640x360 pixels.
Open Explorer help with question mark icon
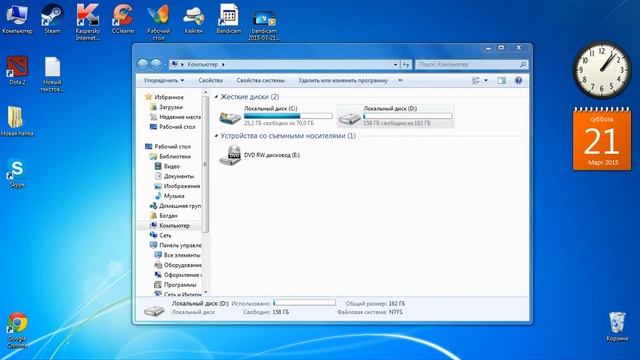pyautogui.click(x=518, y=80)
